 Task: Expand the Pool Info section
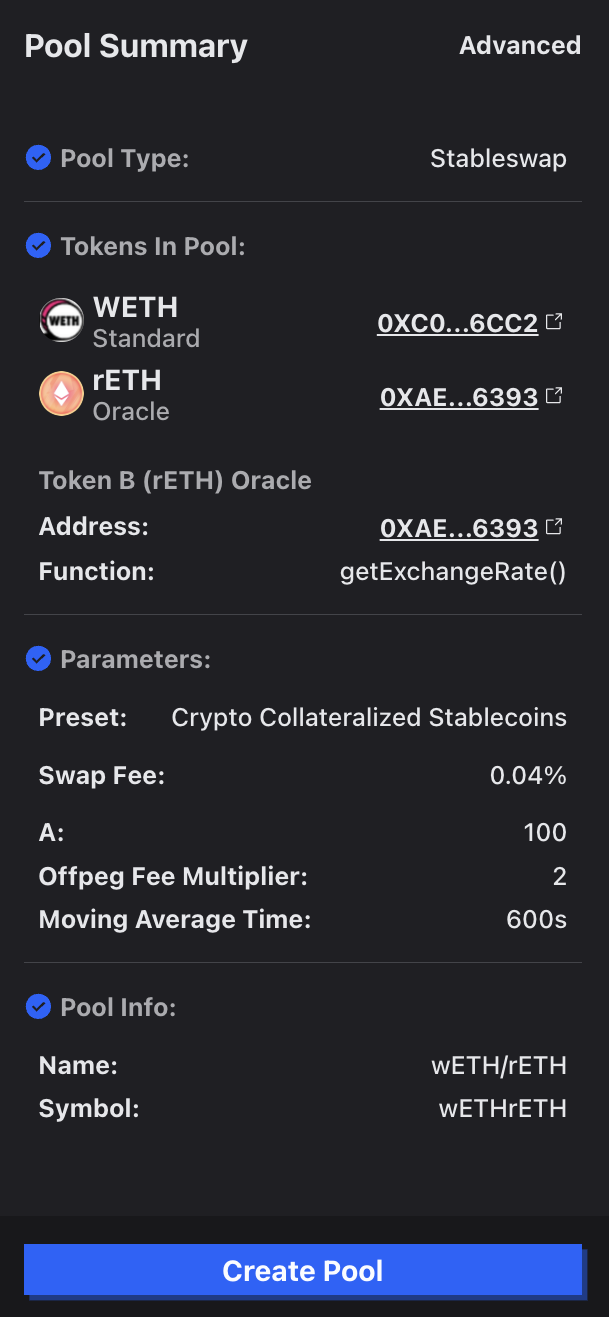(x=116, y=1007)
